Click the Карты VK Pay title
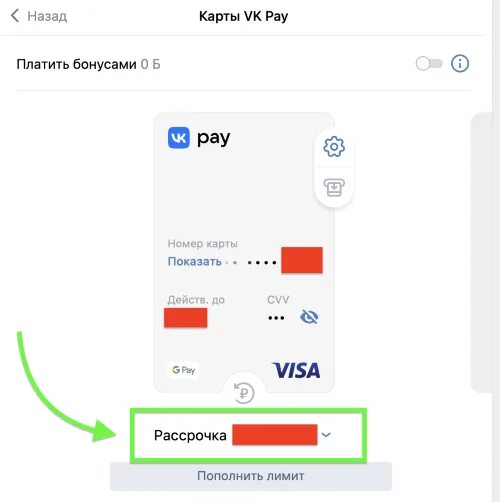This screenshot has width=500, height=502. (243, 16)
